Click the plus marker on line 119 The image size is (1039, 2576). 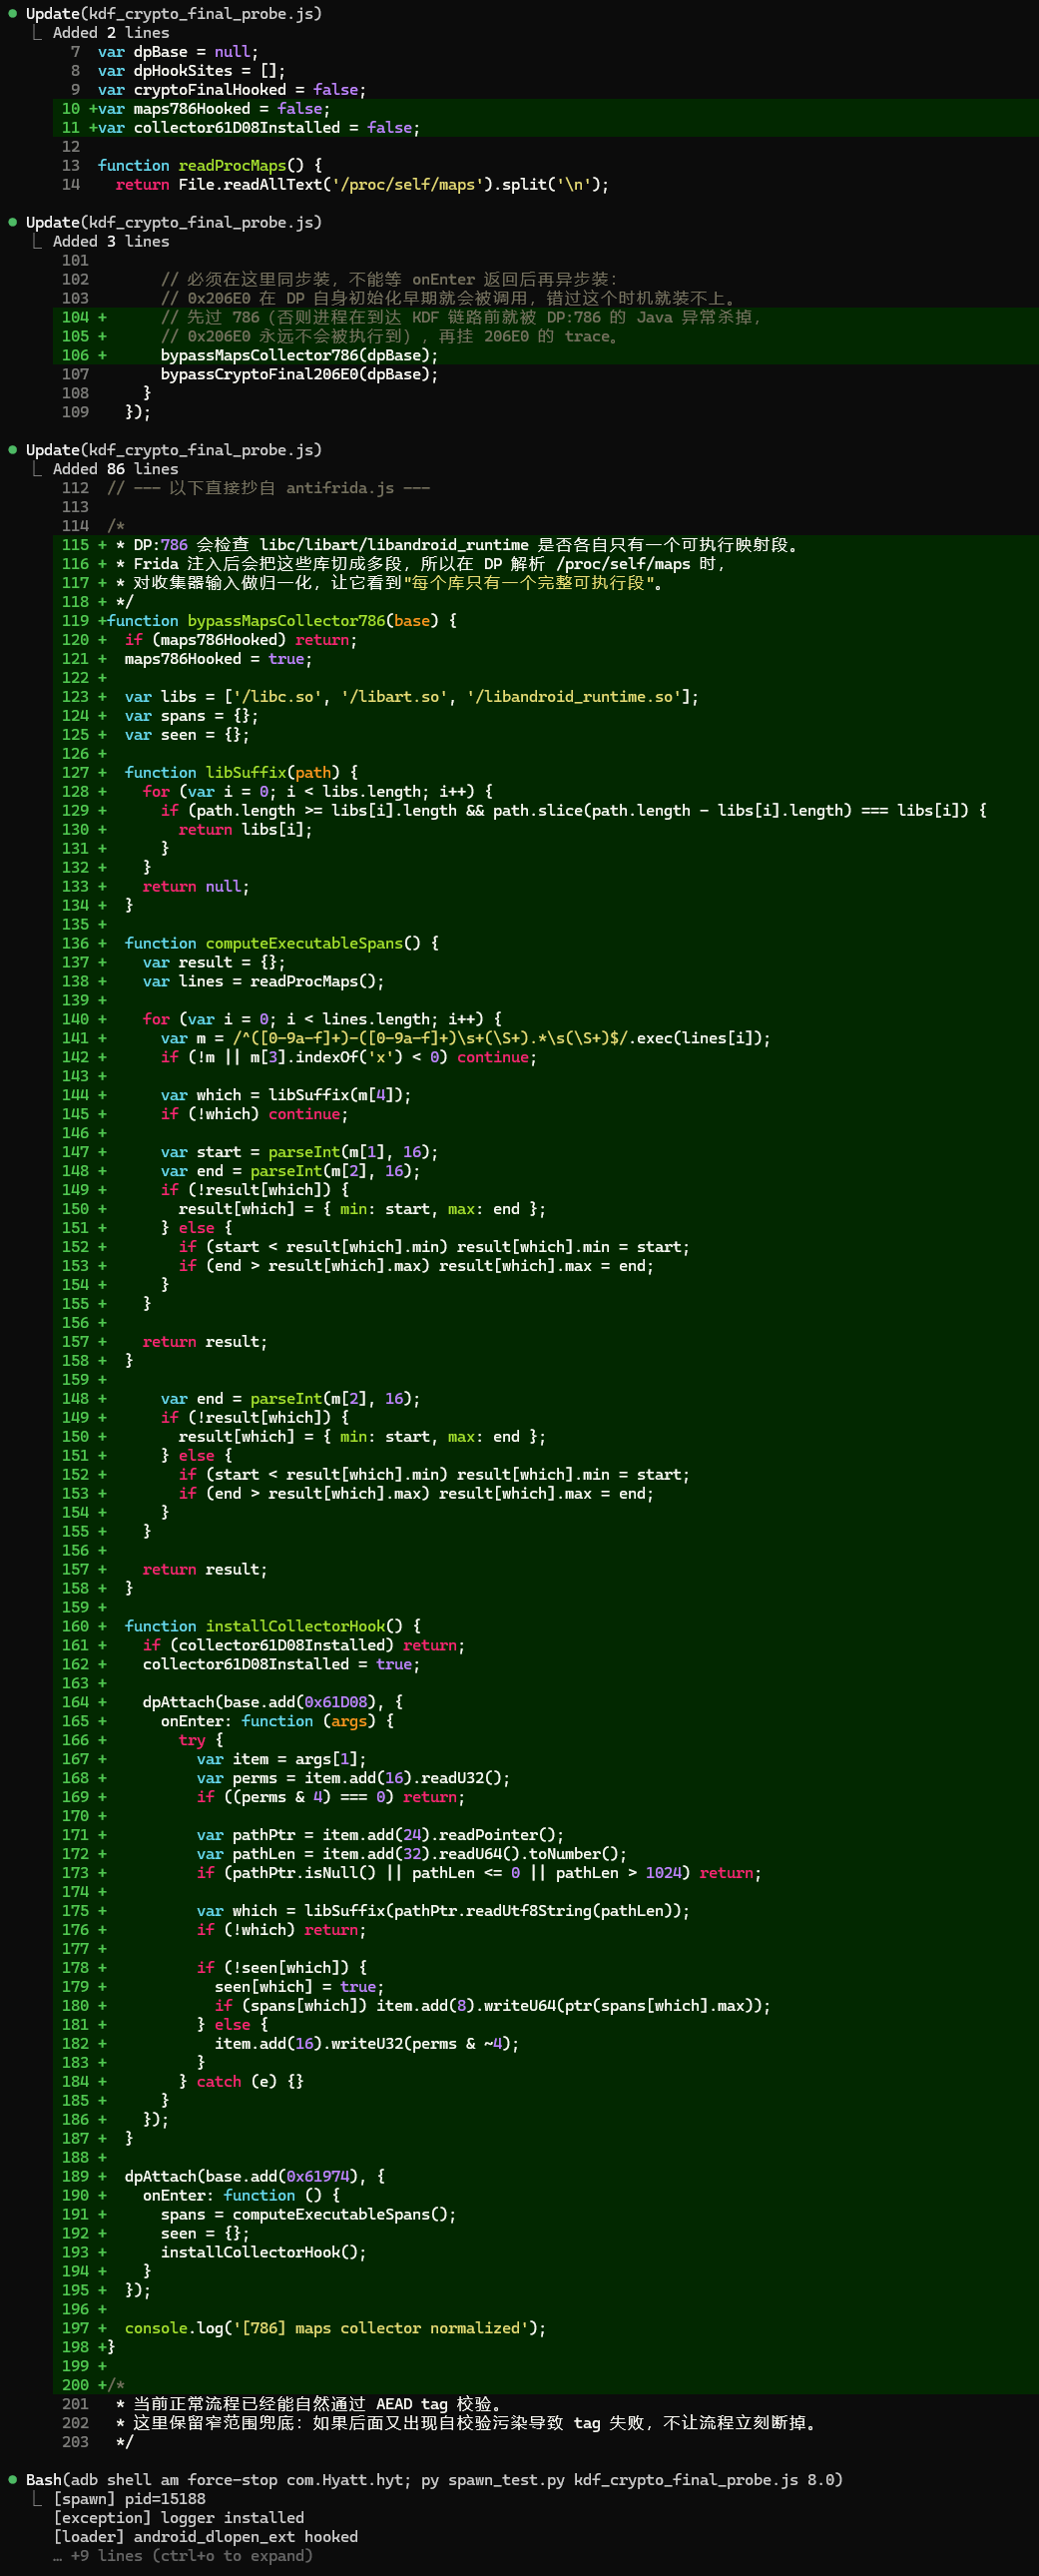pos(102,621)
